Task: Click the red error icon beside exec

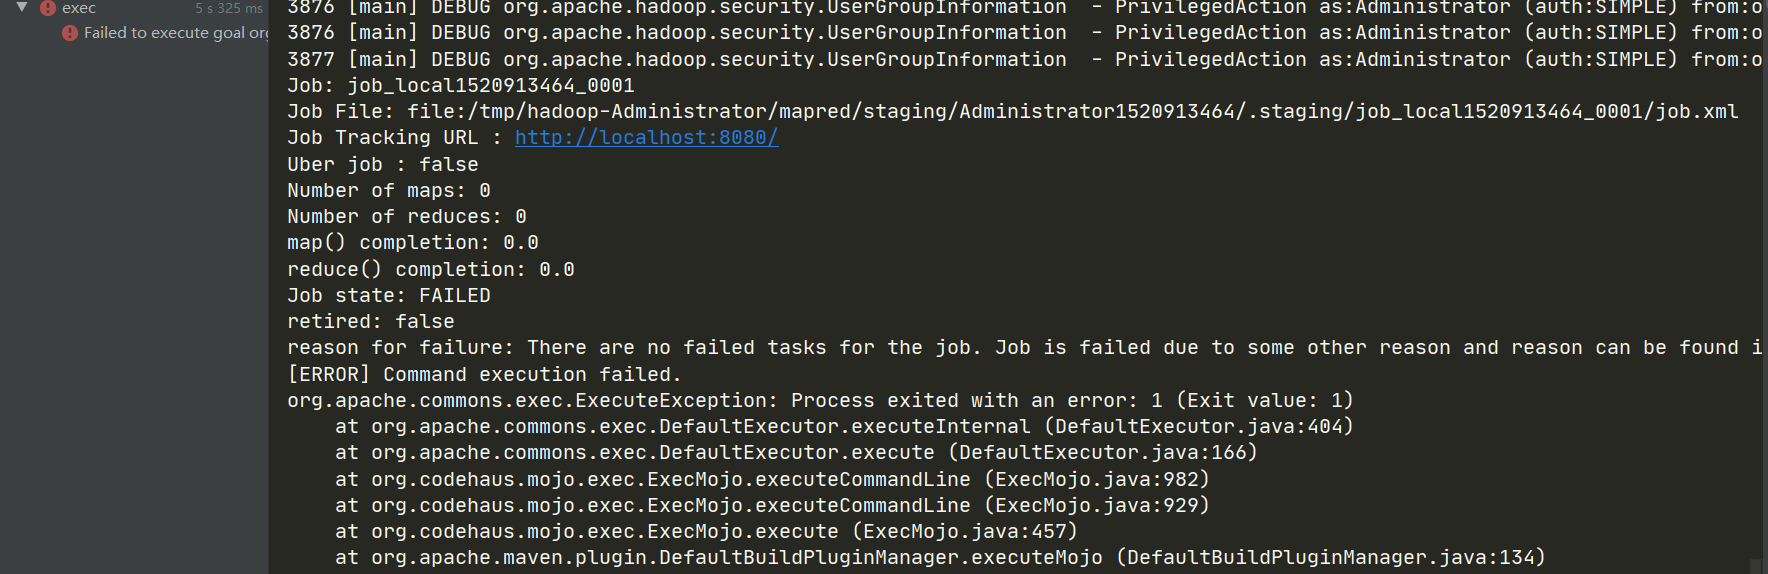Action: pos(47,8)
